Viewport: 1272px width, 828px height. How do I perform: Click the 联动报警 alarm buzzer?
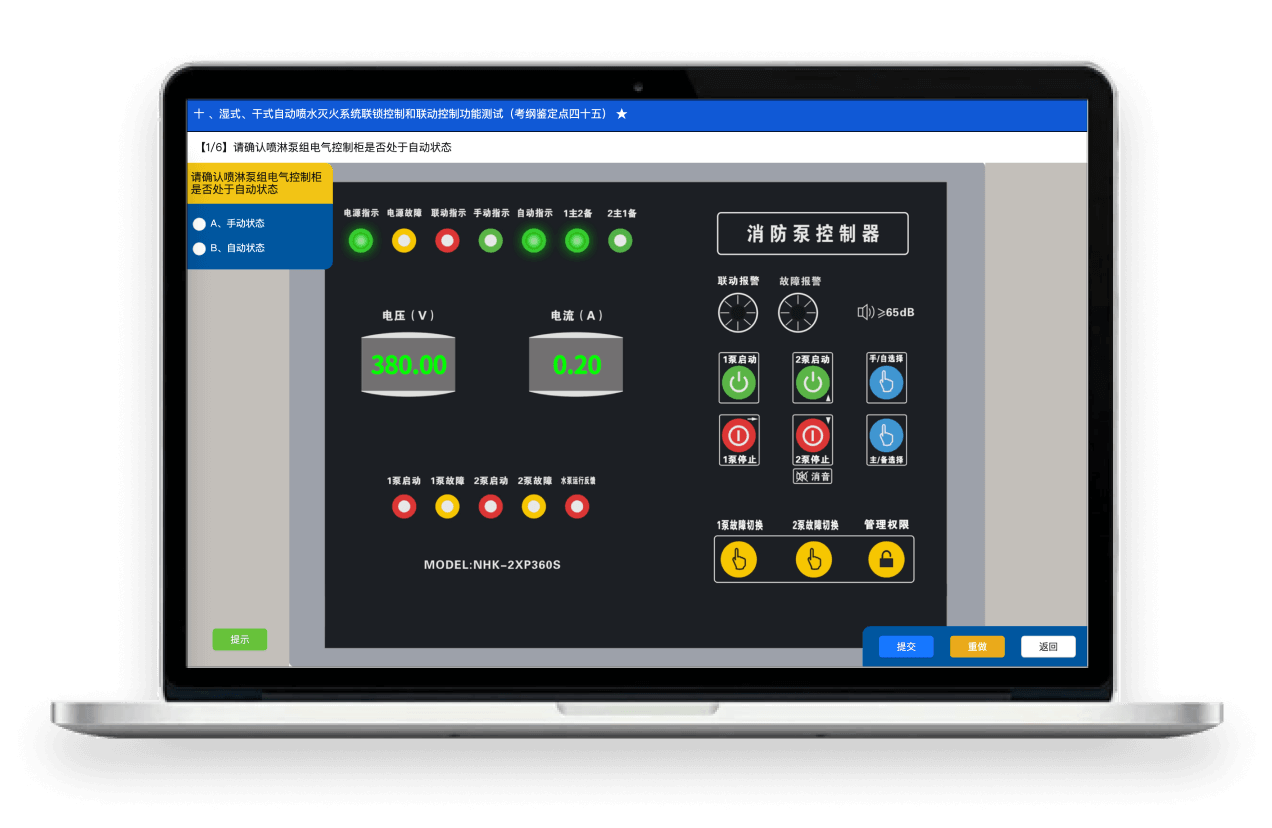(738, 313)
